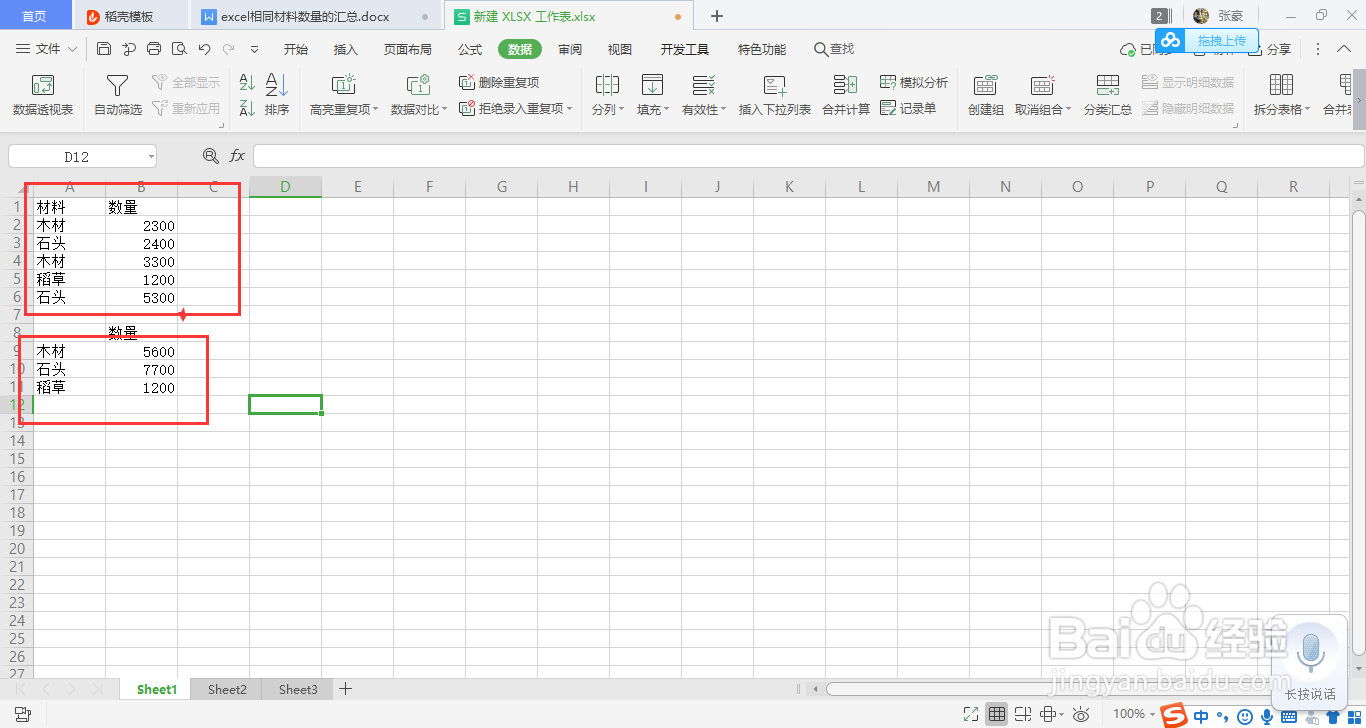Open the Name Box dropdown arrow
1366x728 pixels.
[150, 156]
